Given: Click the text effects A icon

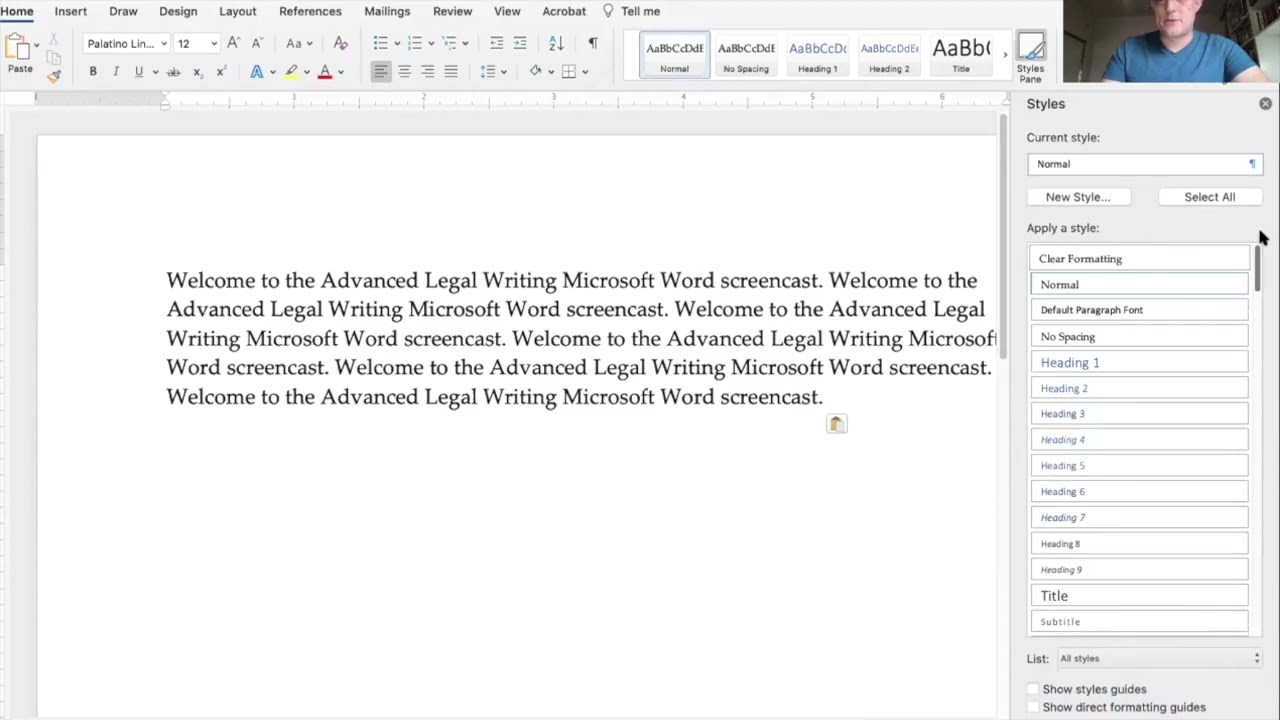Looking at the screenshot, I should [x=257, y=72].
